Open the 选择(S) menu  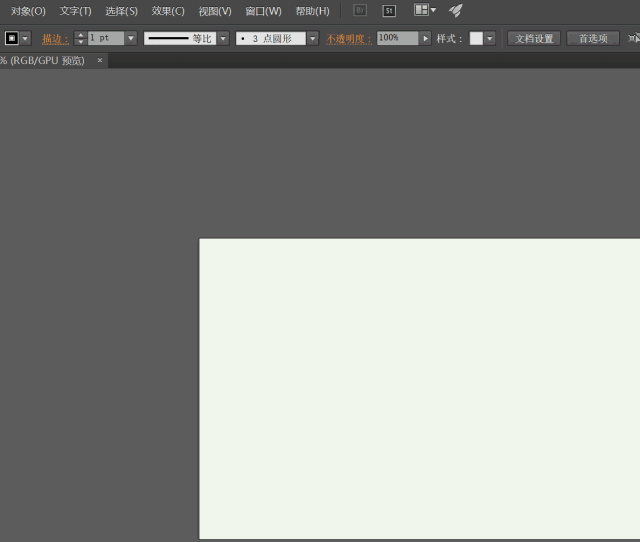[x=121, y=11]
